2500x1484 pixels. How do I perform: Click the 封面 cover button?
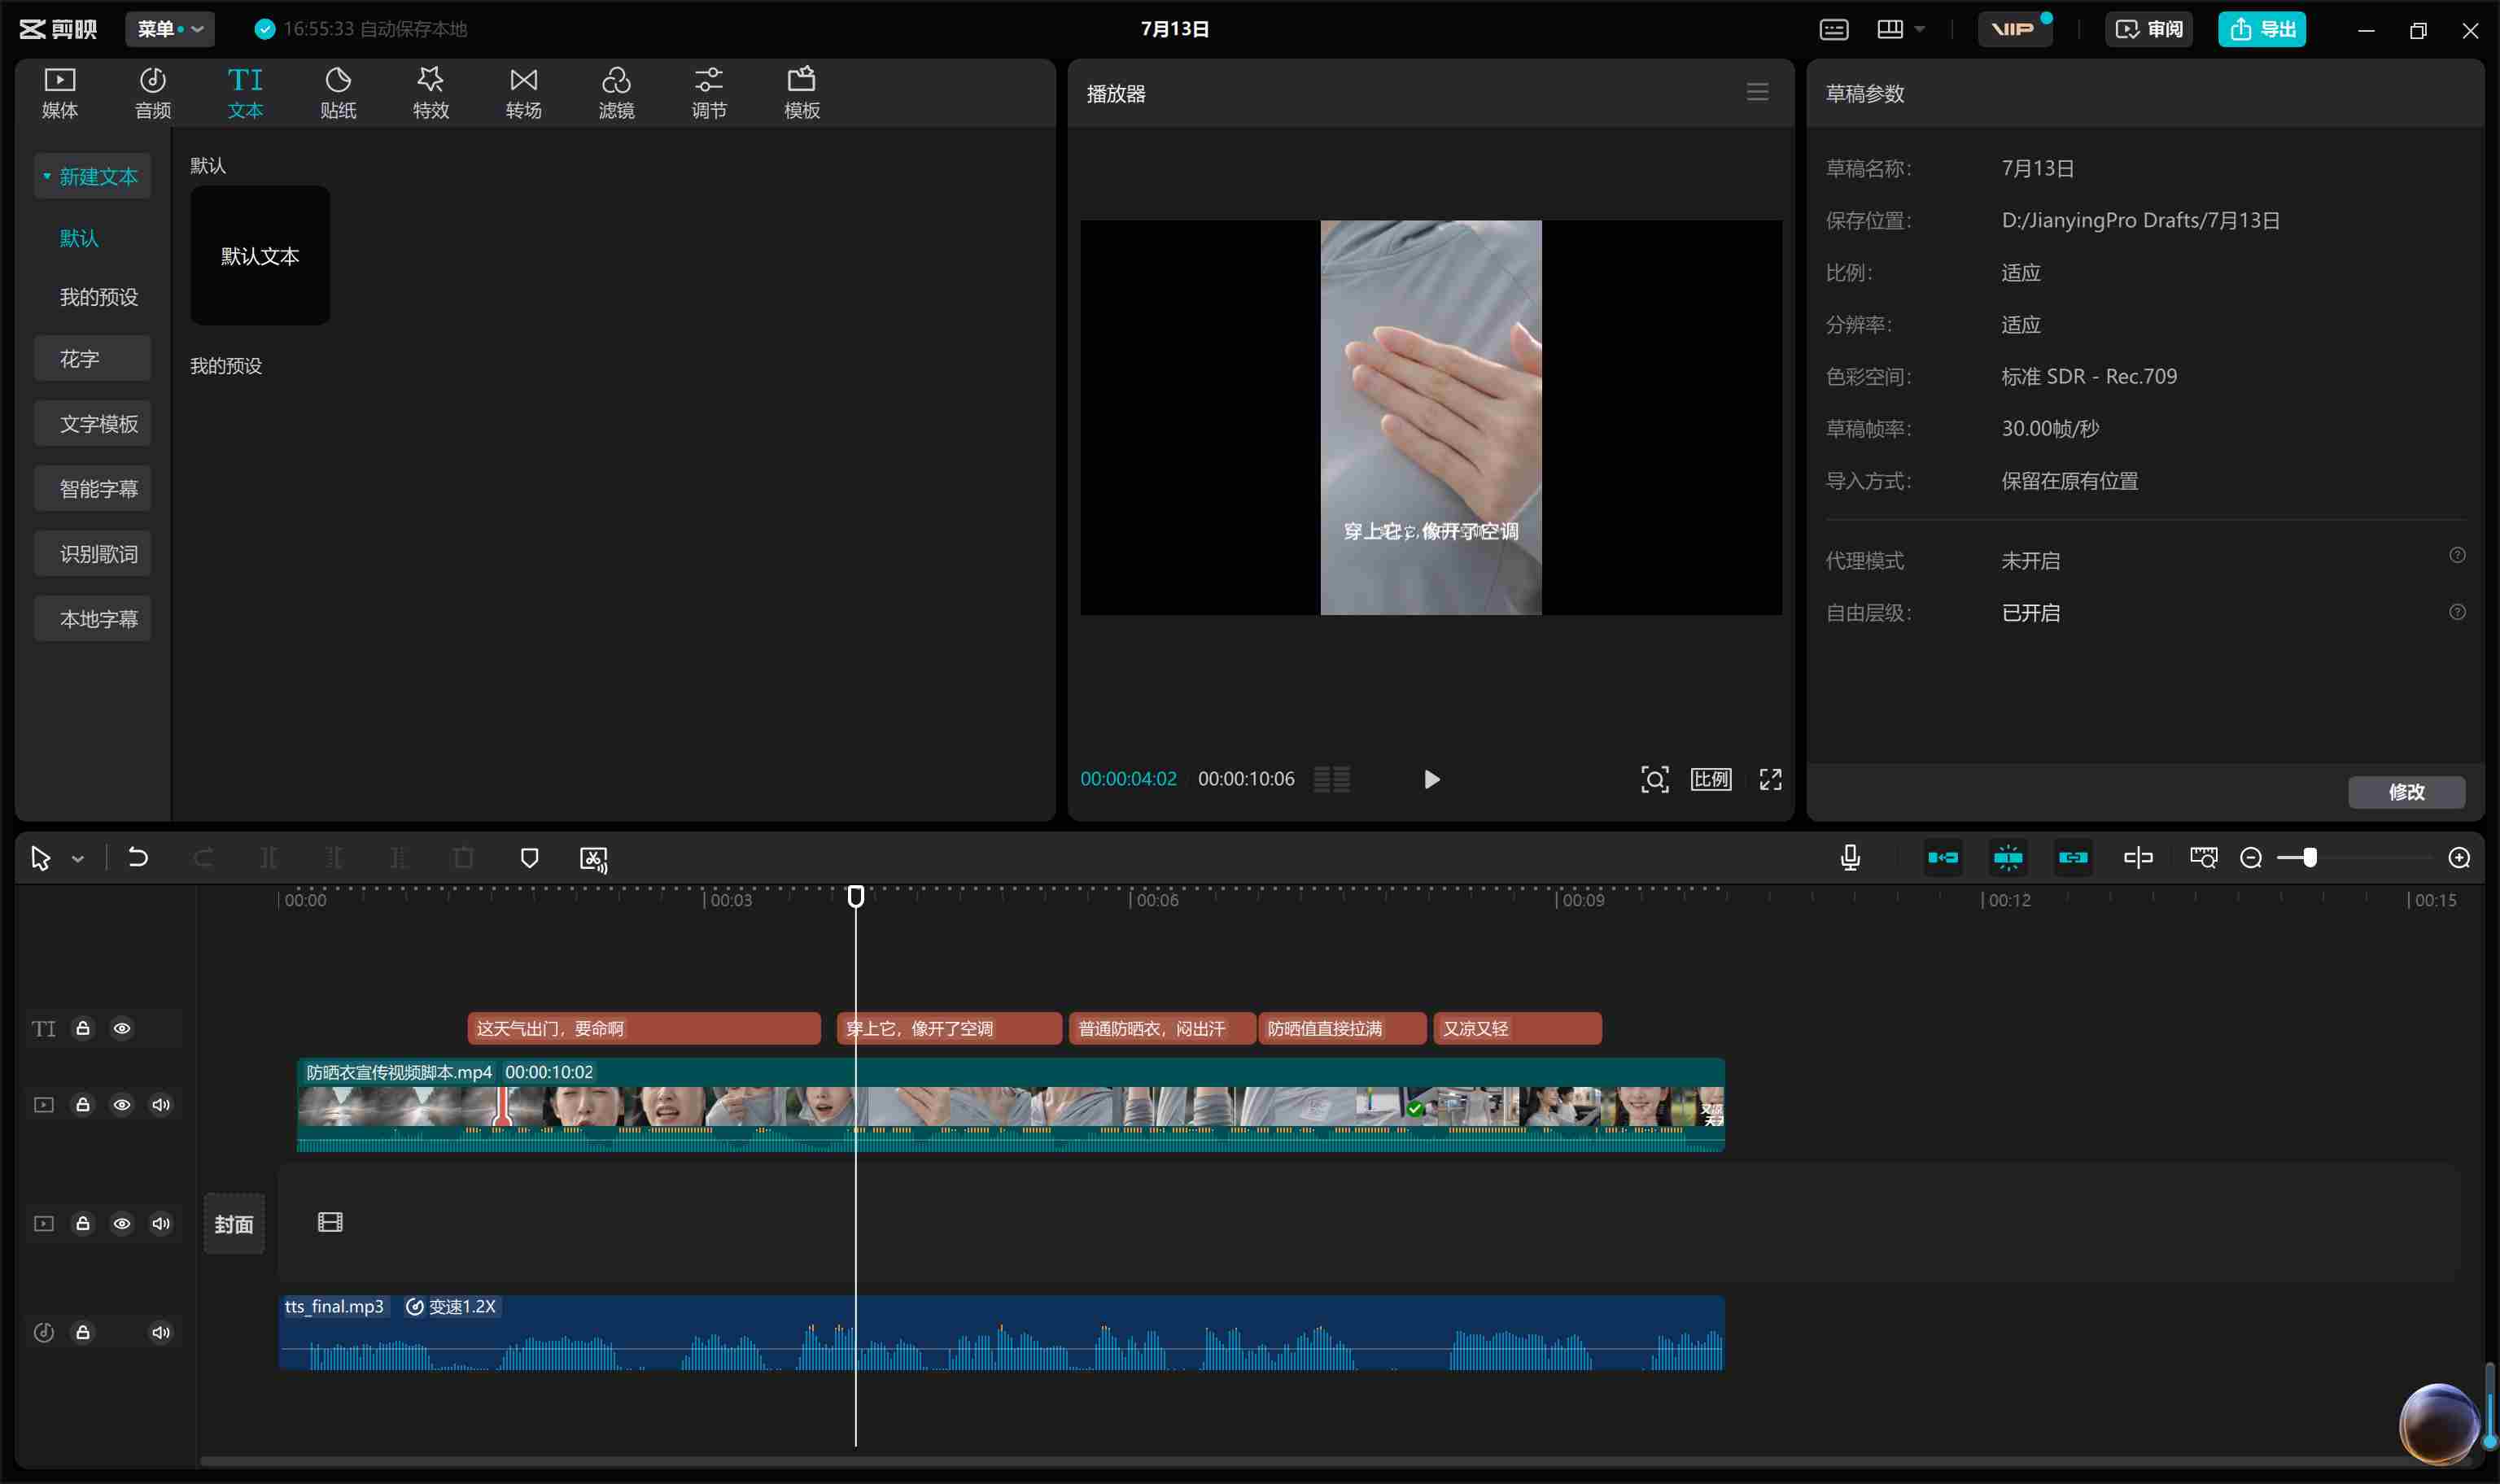coord(234,1223)
